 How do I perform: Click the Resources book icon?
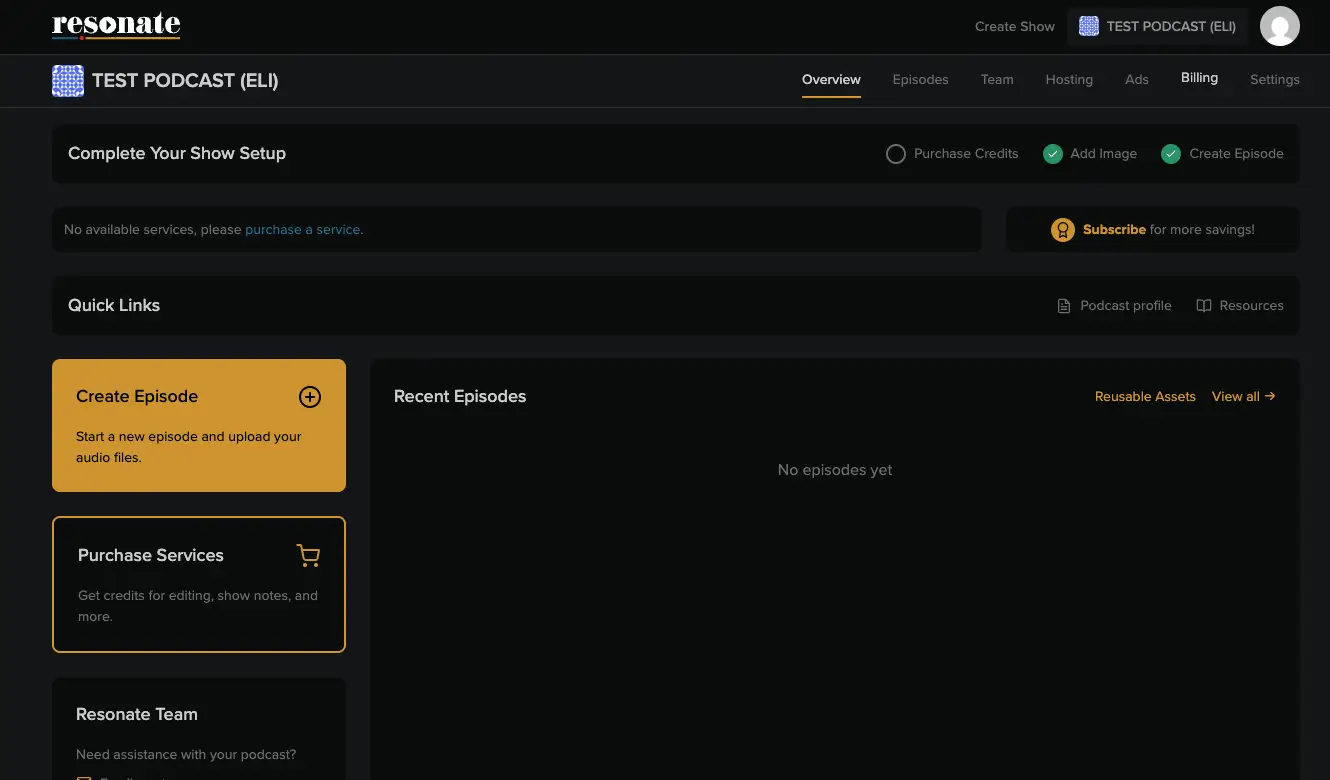tap(1203, 305)
